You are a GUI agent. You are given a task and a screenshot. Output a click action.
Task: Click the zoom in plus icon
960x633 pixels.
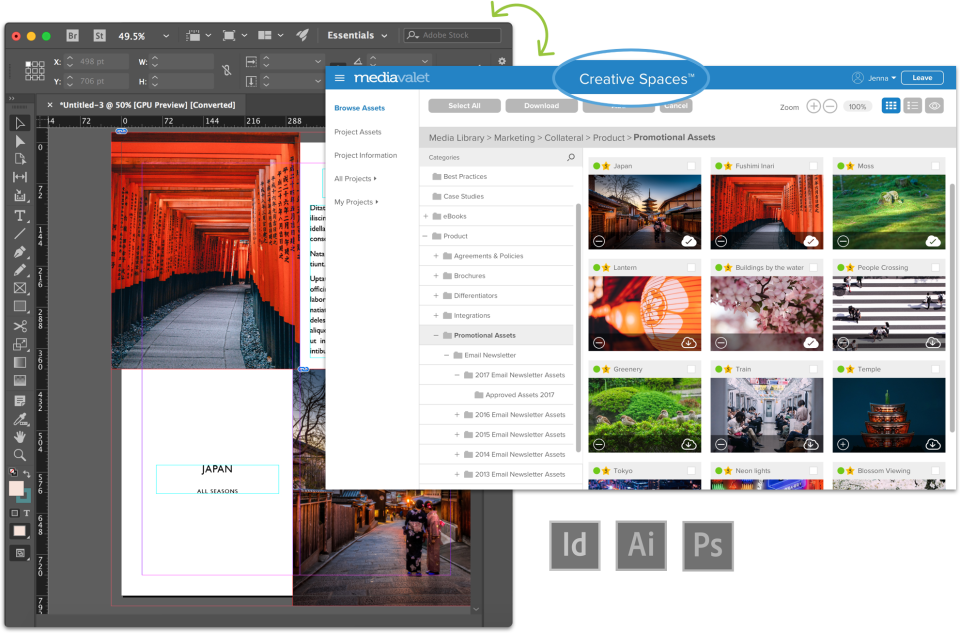(x=813, y=106)
